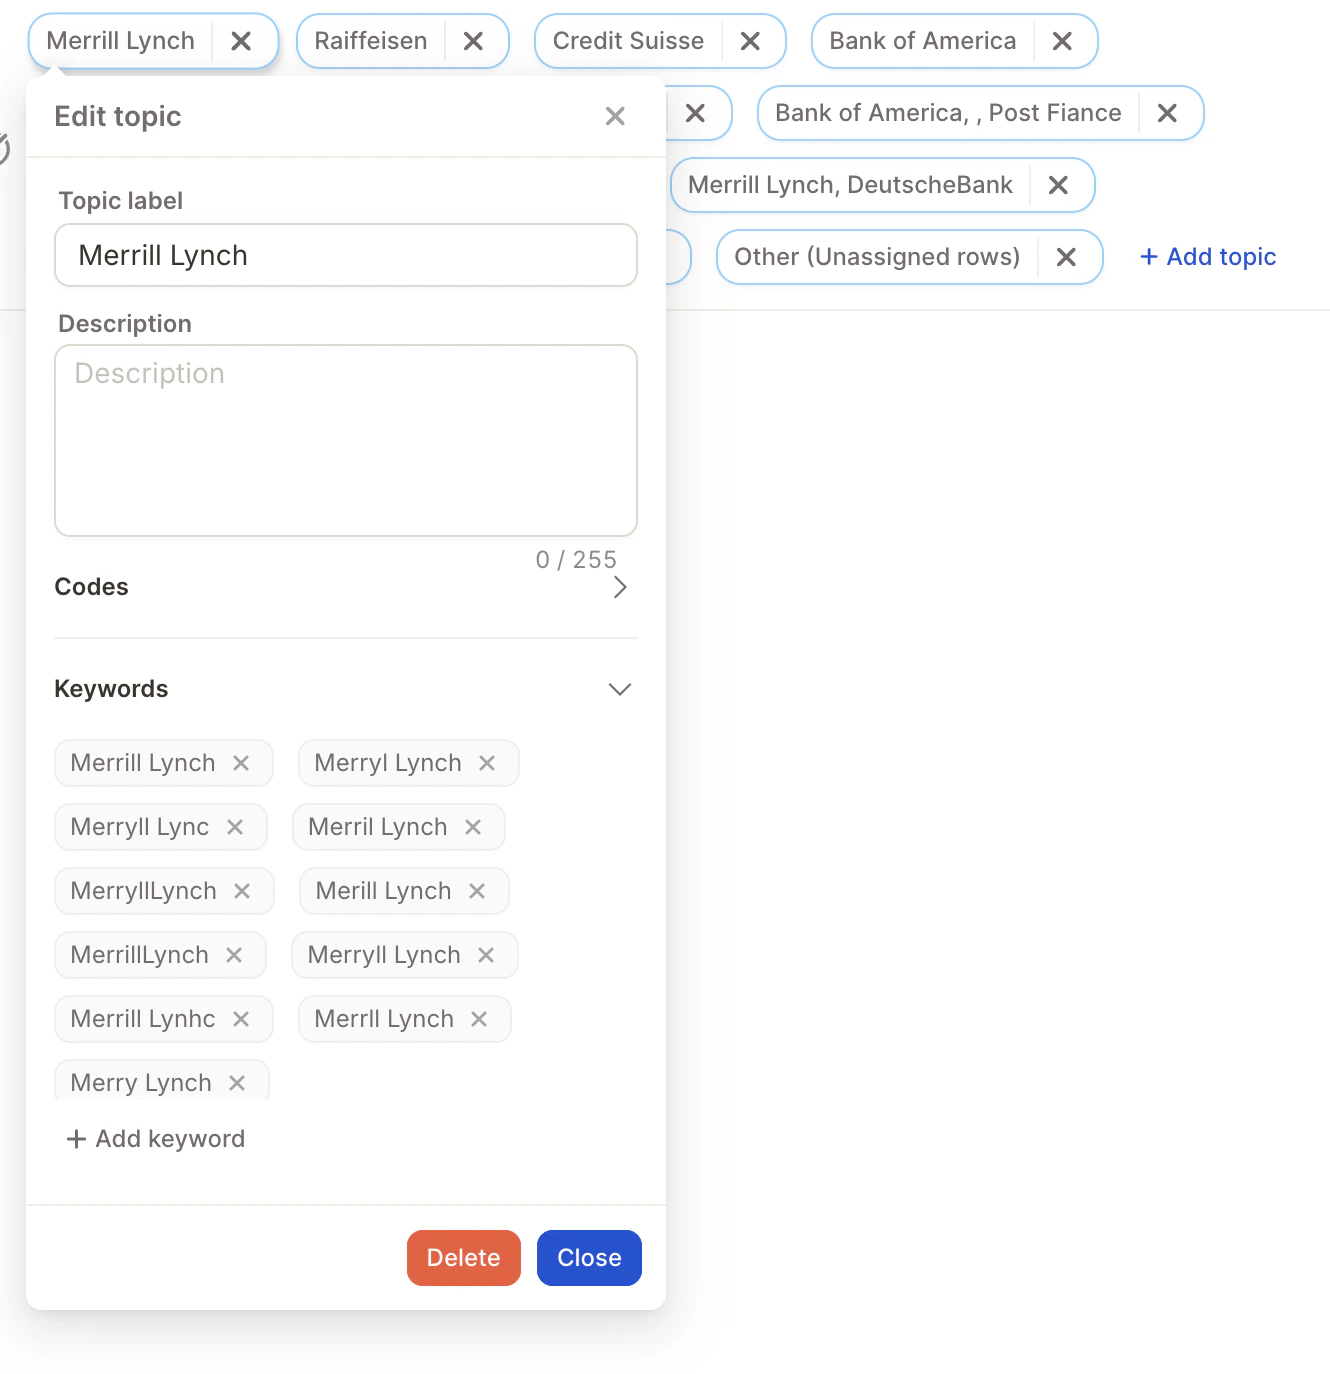Screen dimensions: 1330x1374
Task: Remove Merrill Lynch, DeutscheBank topic chip
Action: (x=1058, y=185)
